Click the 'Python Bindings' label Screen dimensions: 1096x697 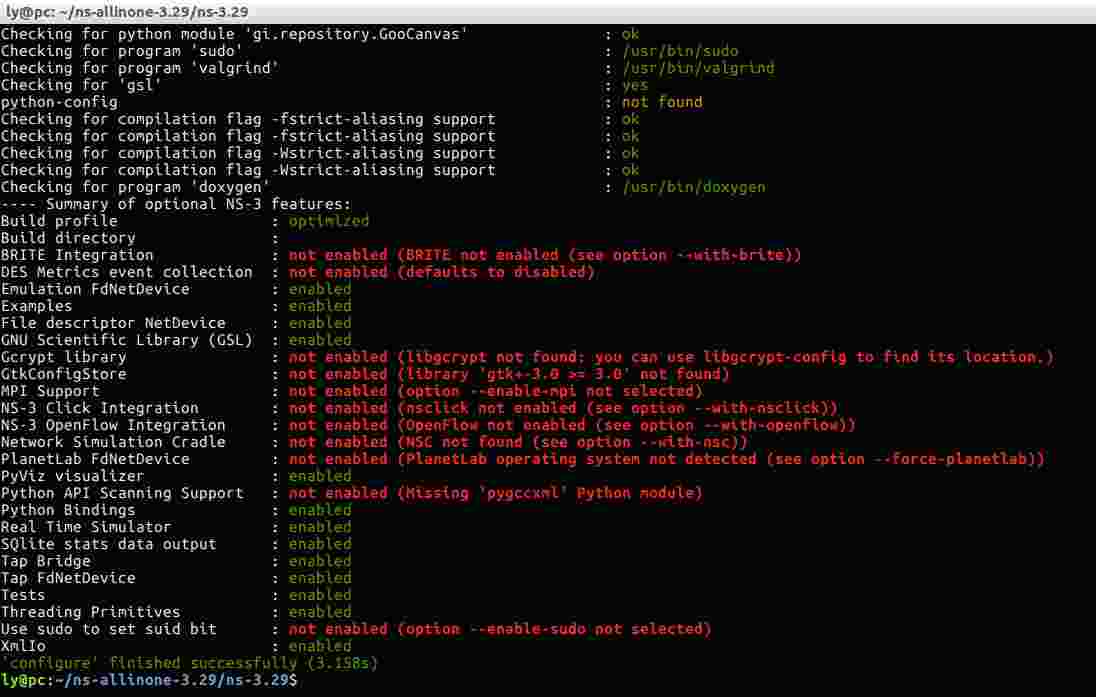pos(68,510)
